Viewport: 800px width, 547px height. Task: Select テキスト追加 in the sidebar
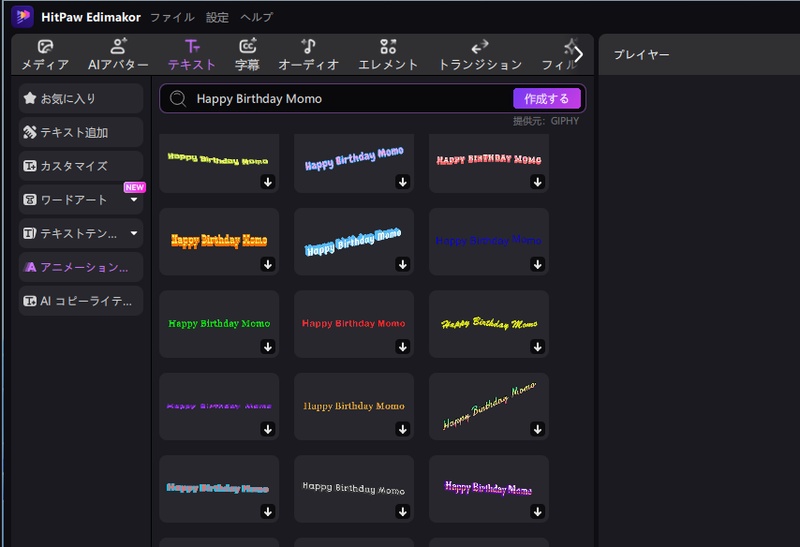point(81,132)
